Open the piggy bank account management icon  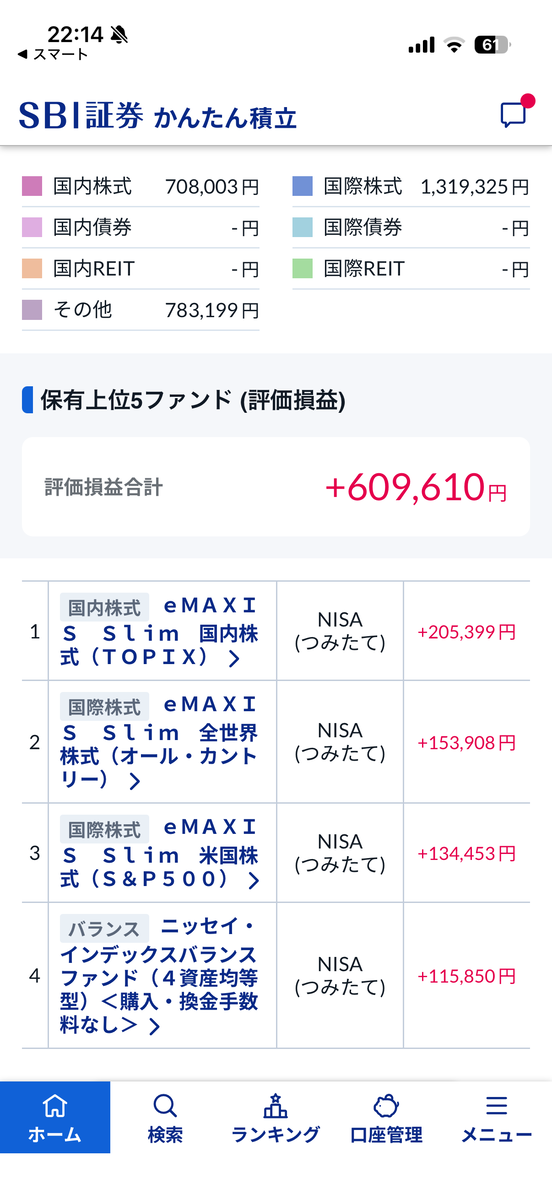click(x=386, y=1106)
